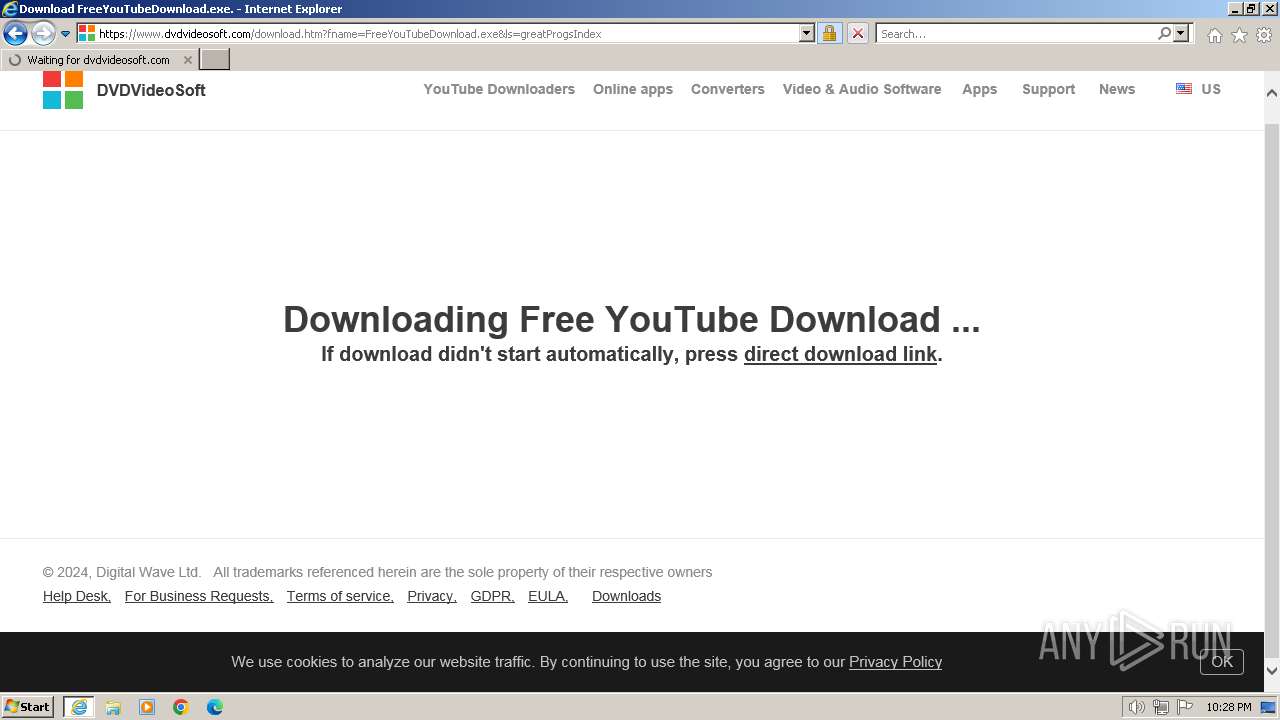Screen dimensions: 1280x720
Task: Open the Tools gear icon
Action: (1264, 35)
